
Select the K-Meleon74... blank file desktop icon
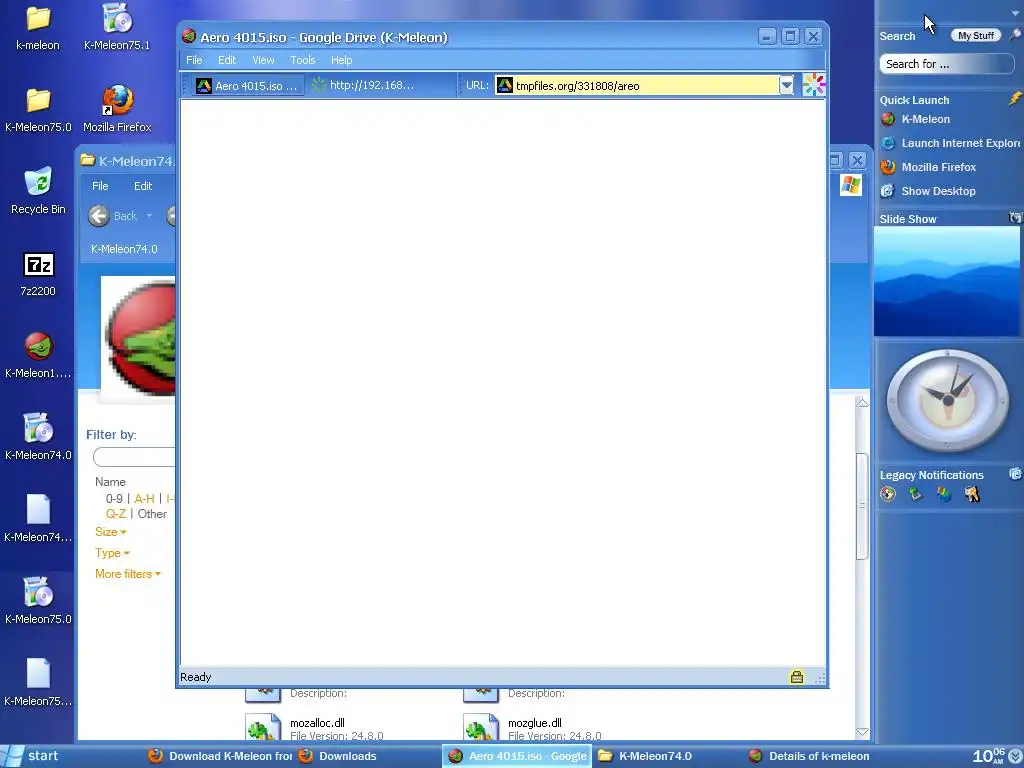click(38, 519)
